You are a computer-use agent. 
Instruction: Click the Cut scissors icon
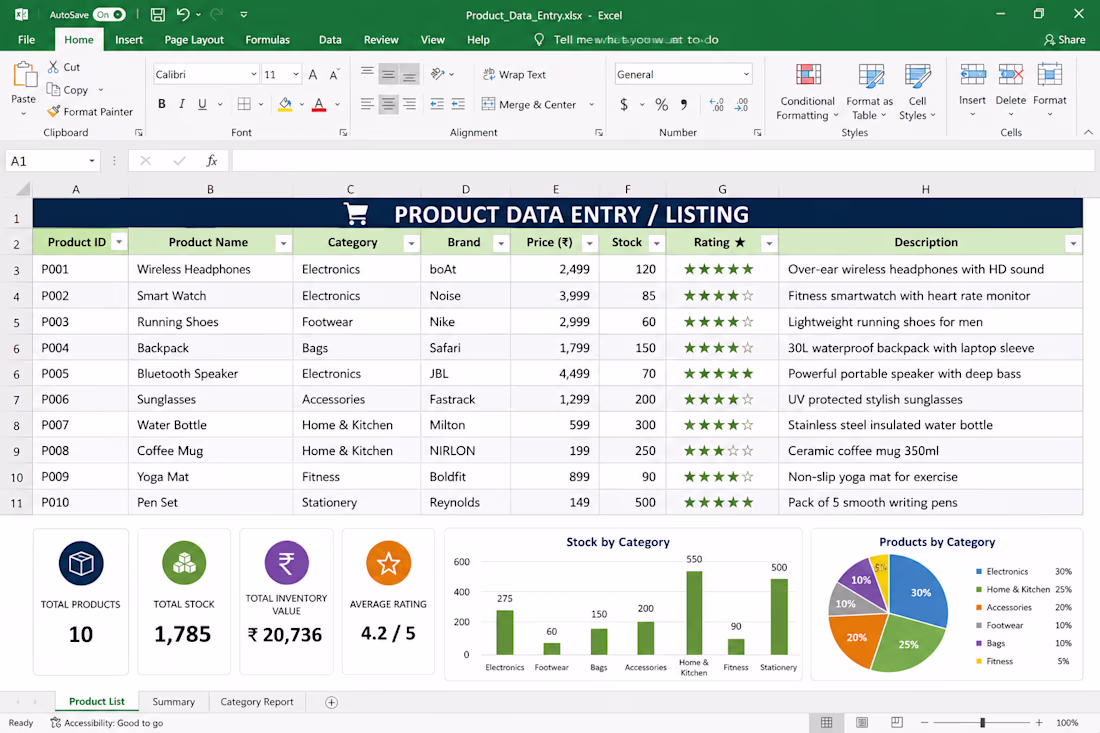tap(53, 67)
